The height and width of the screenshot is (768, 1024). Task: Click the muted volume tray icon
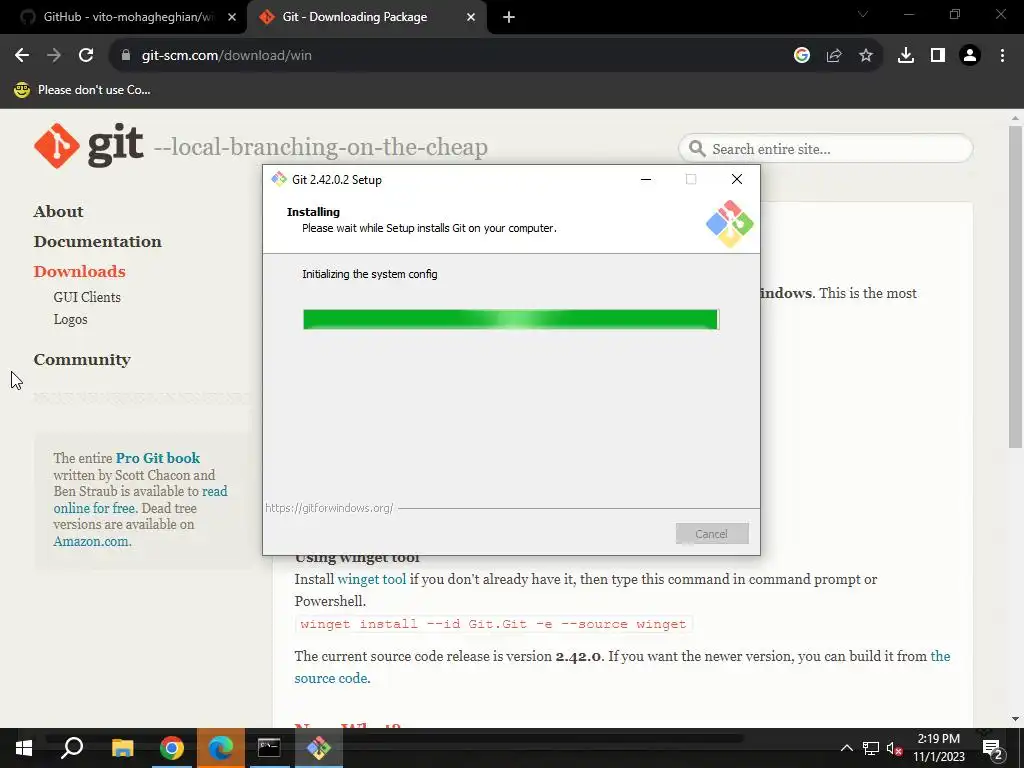pyautogui.click(x=894, y=748)
